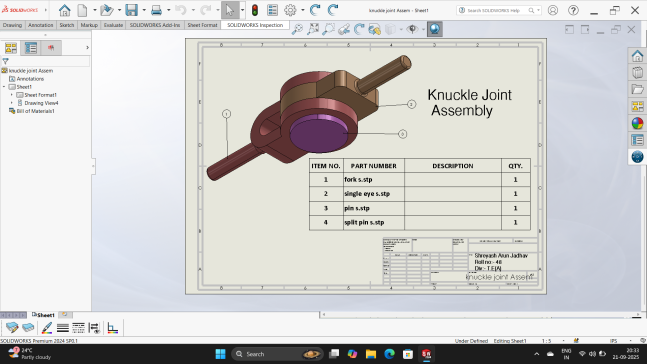This screenshot has height=364, width=647.
Task: Open the FeatureManager design tree tab
Action: [11, 48]
